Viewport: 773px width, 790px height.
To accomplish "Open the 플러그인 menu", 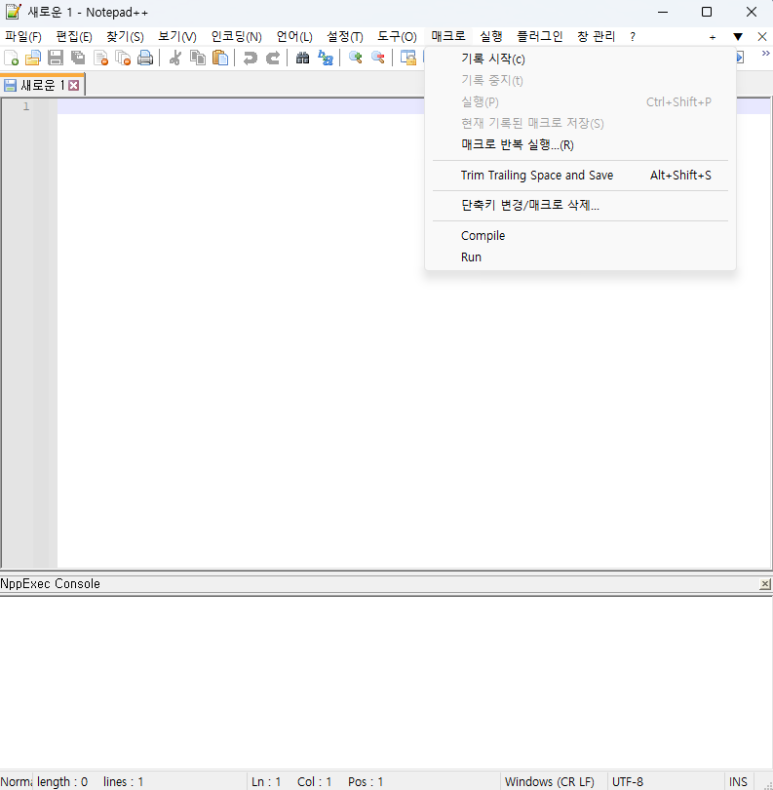I will (540, 37).
